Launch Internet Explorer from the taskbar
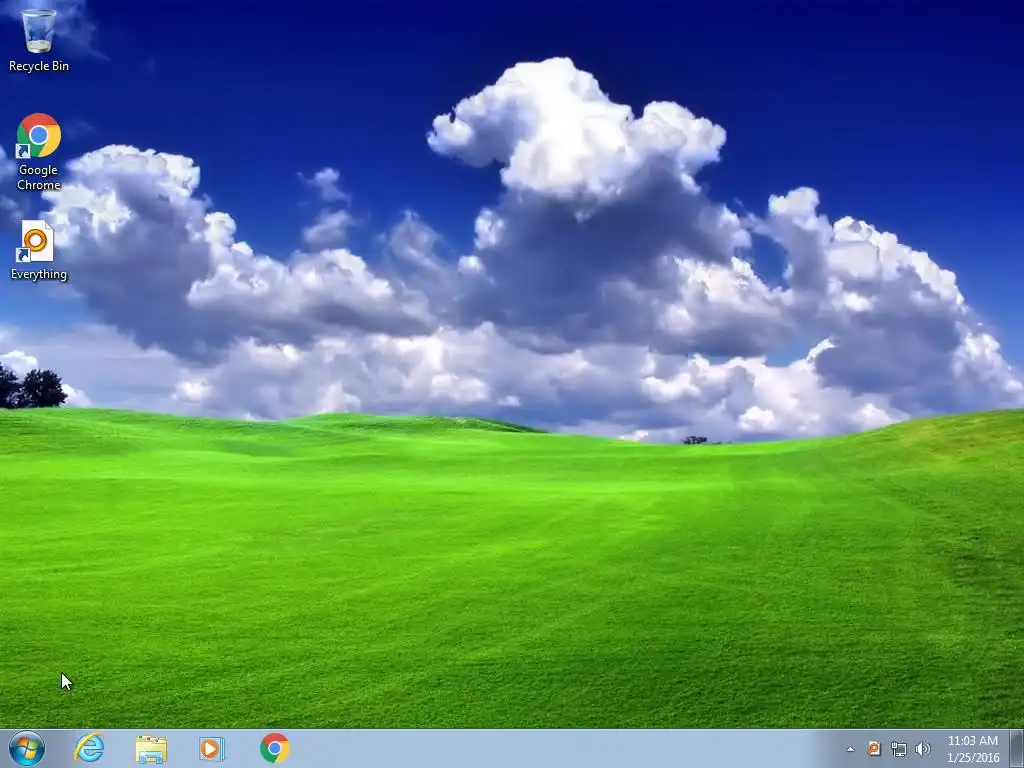This screenshot has height=768, width=1024. click(x=89, y=748)
